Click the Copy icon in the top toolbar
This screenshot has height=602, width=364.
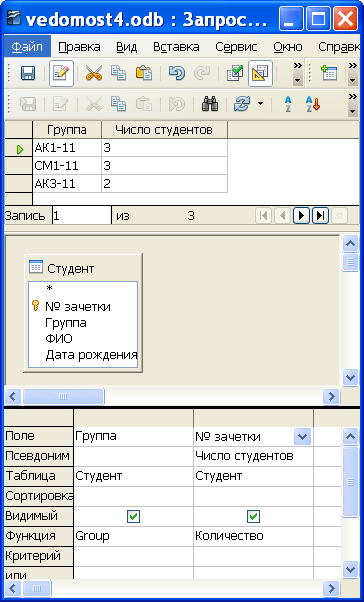119,73
